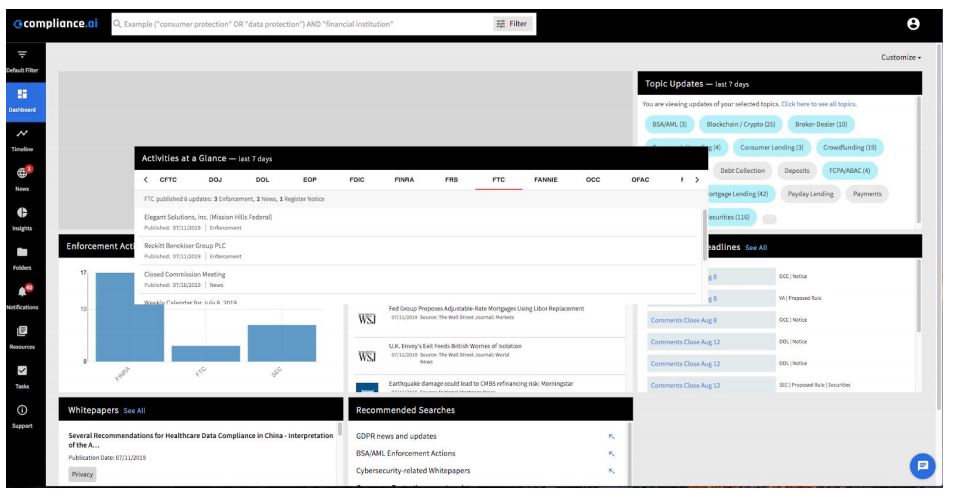
Task: Switch to the FANNIE tab
Action: point(546,180)
